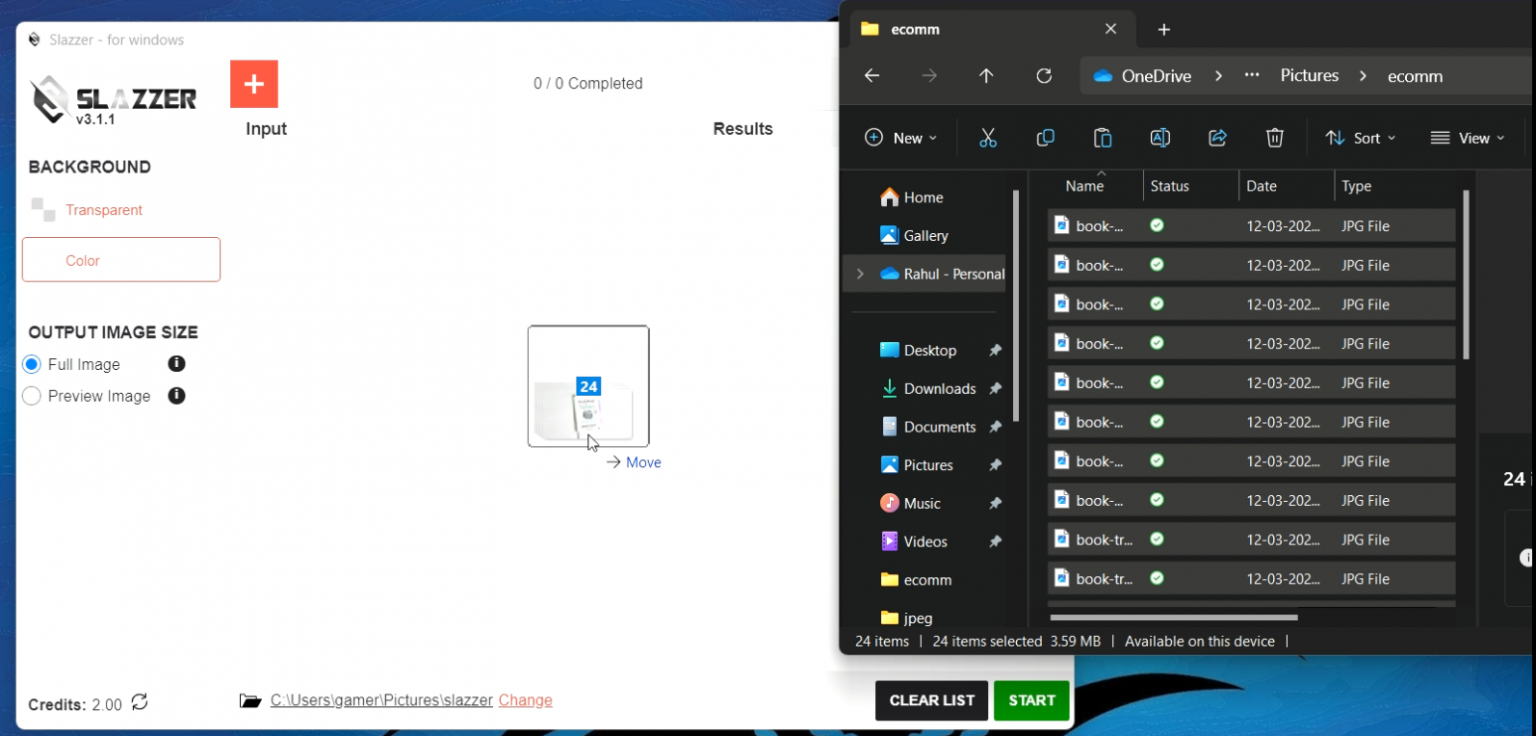Open the View dropdown in Explorer
This screenshot has width=1536, height=736.
click(x=1467, y=137)
